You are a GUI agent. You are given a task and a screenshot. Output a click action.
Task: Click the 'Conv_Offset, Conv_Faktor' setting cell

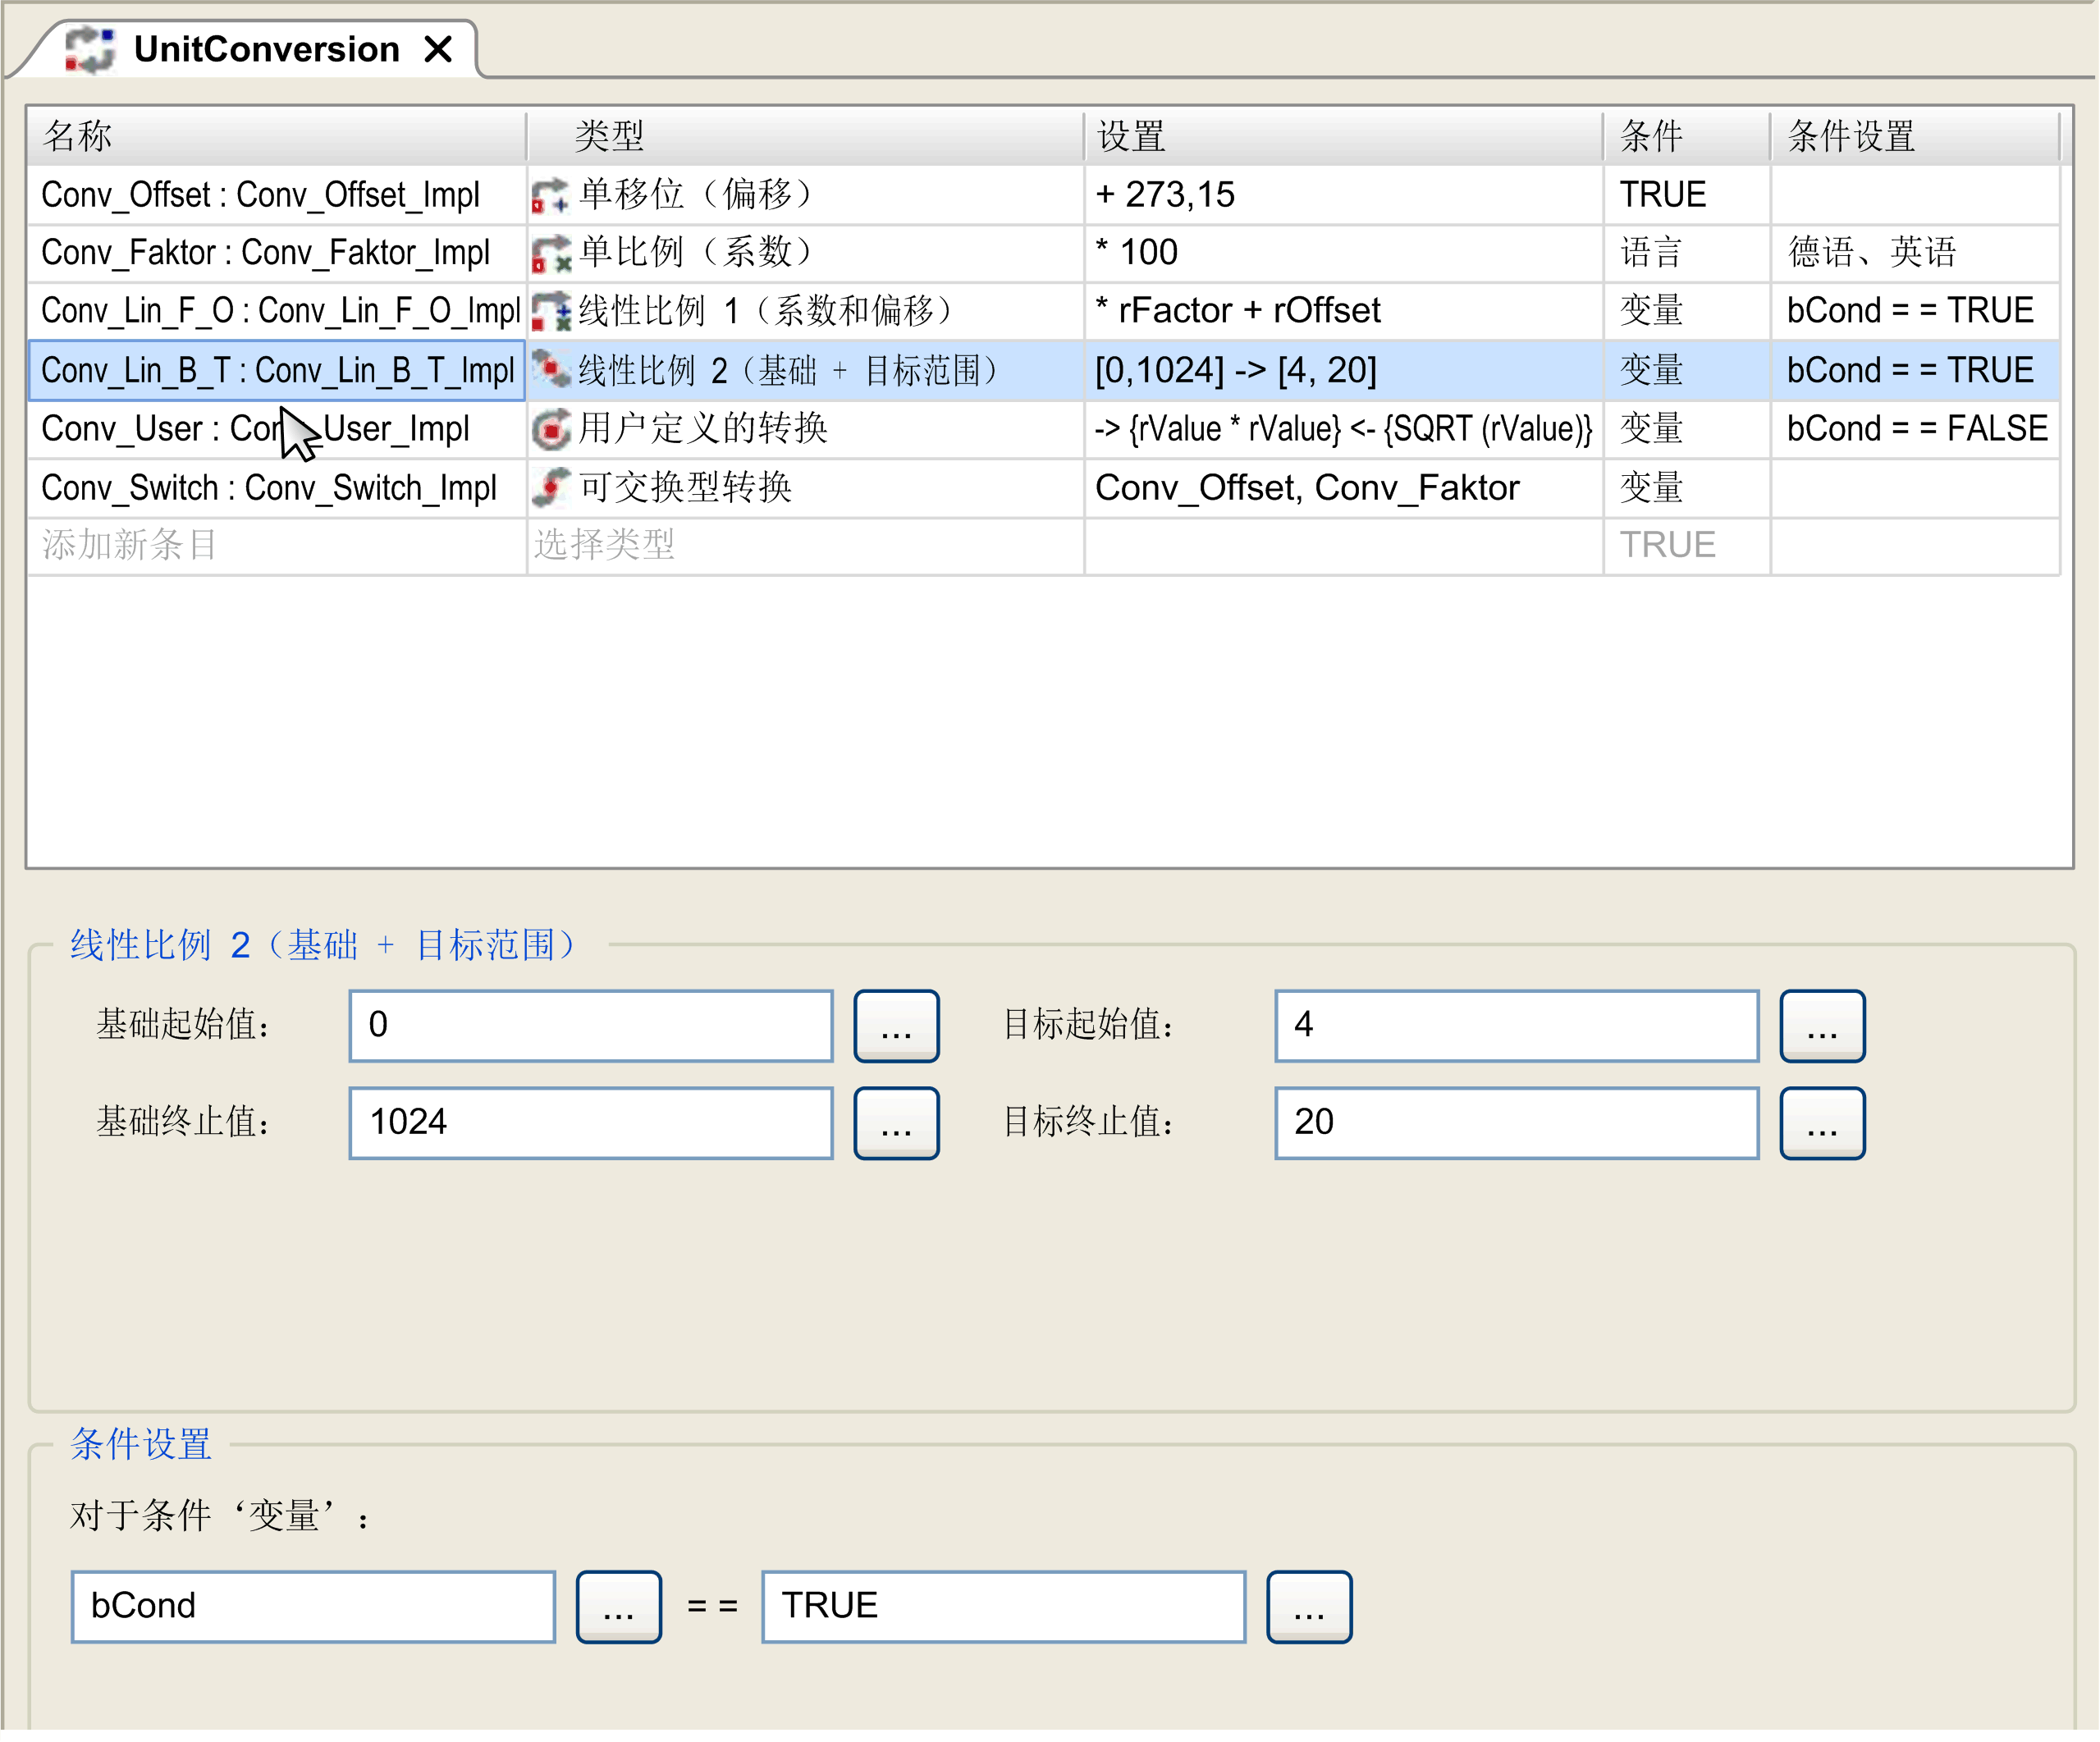coord(1343,488)
